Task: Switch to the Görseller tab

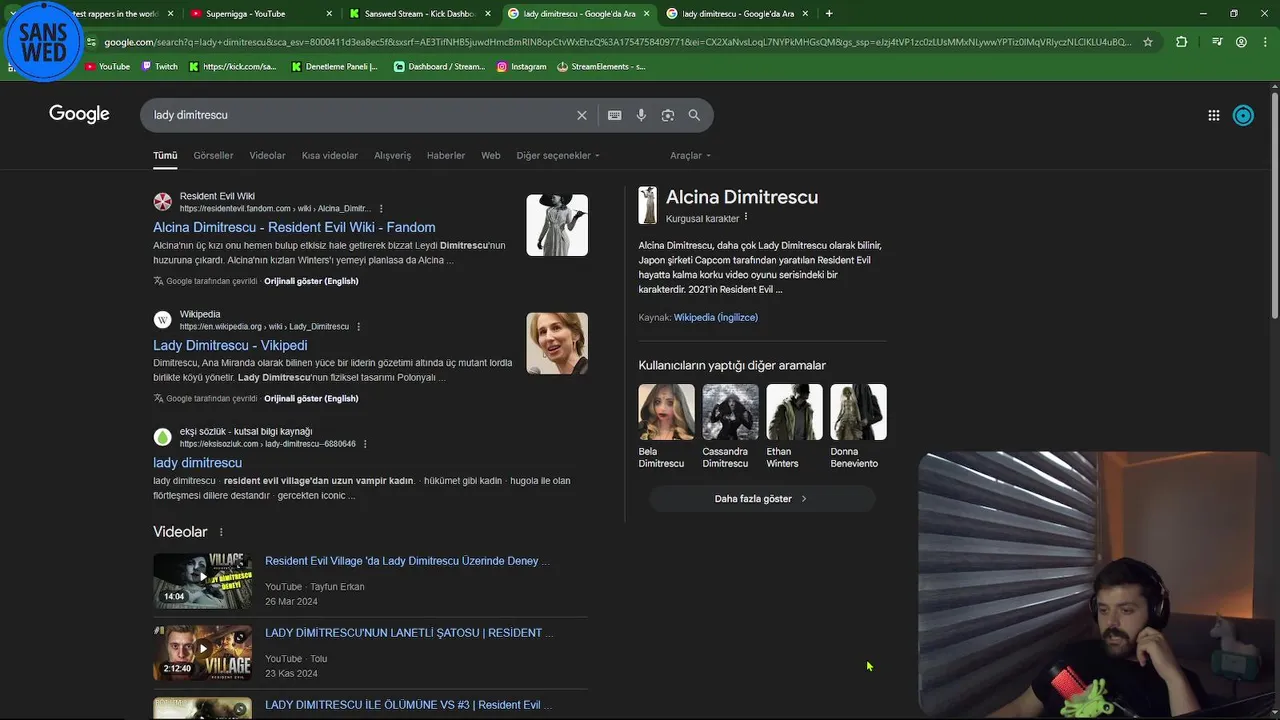Action: pyautogui.click(x=213, y=155)
